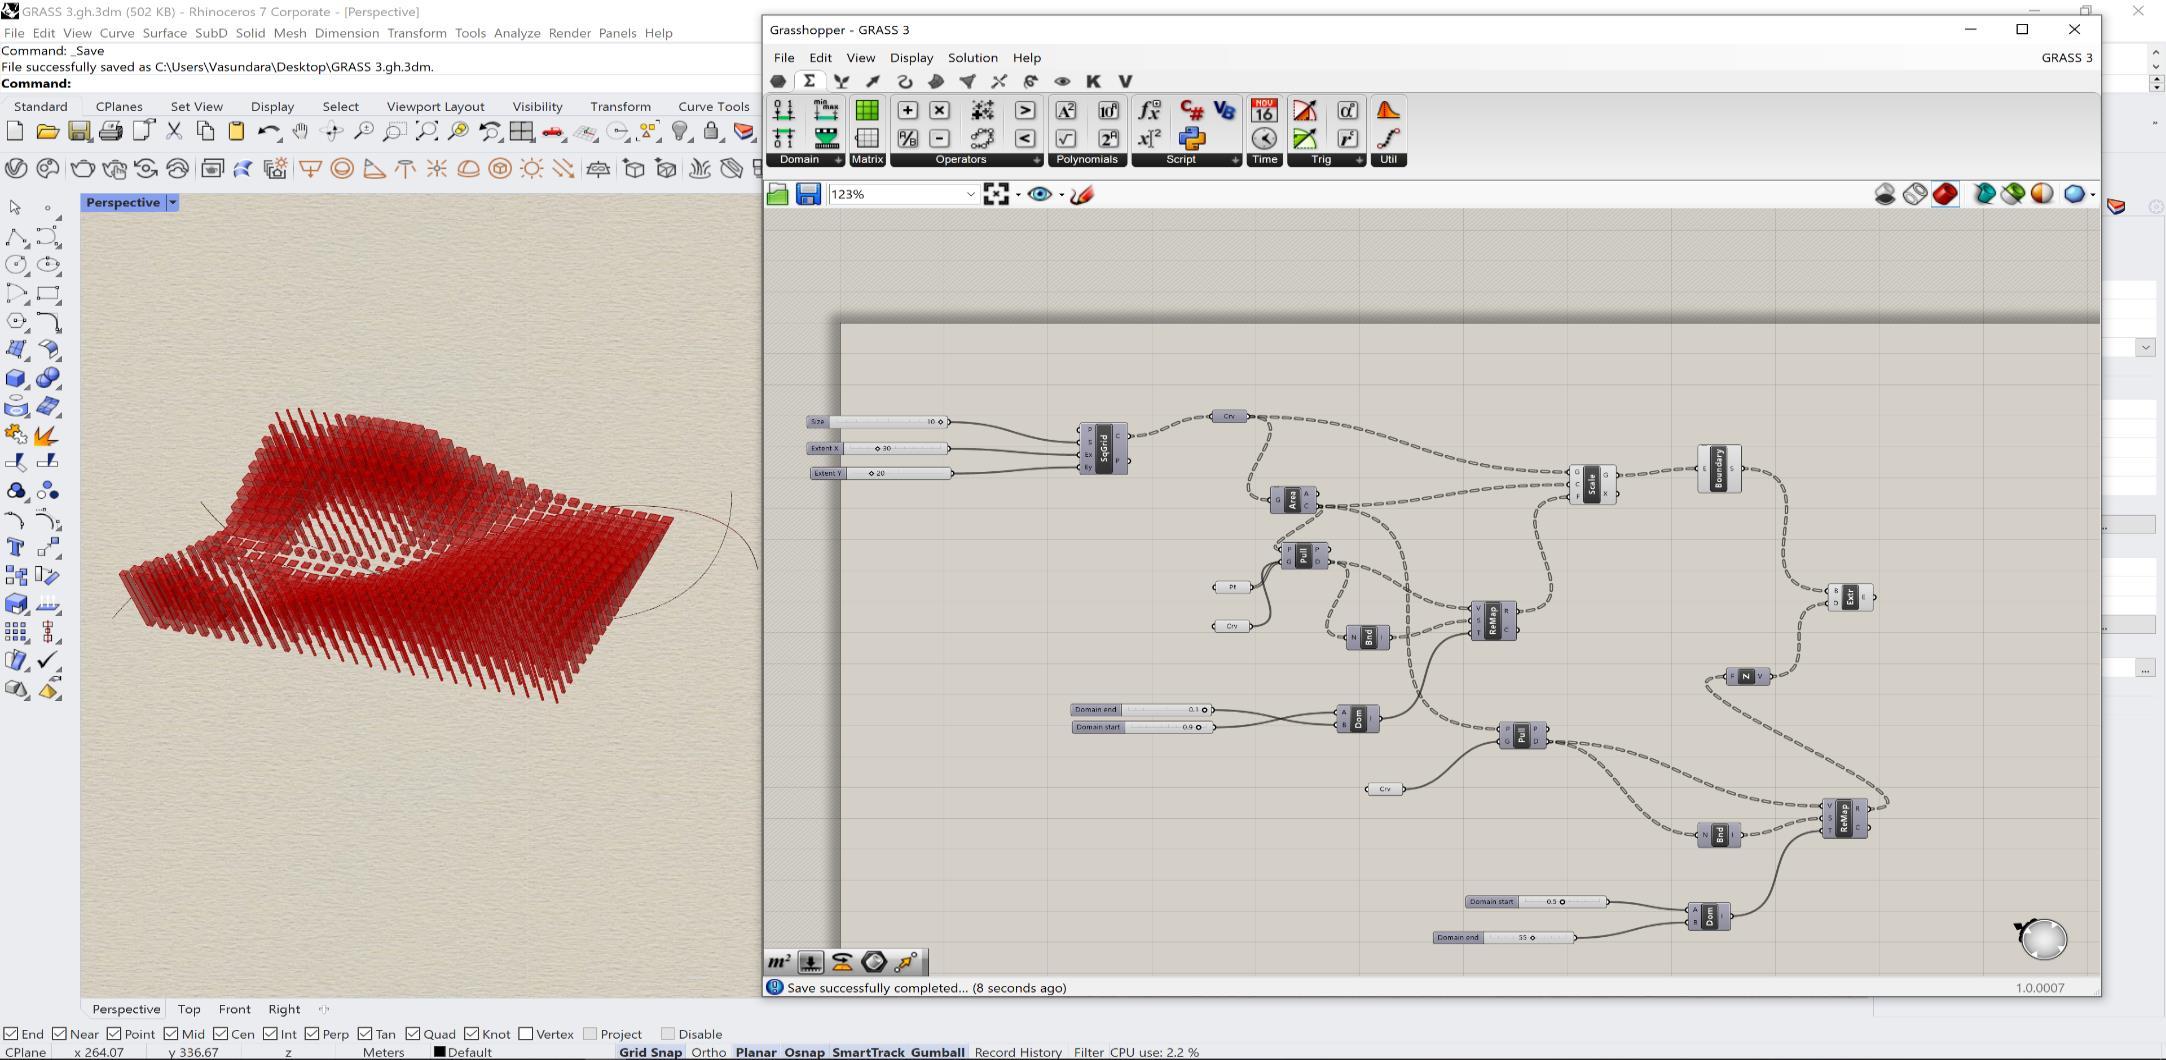Image resolution: width=2166 pixels, height=1060 pixels.
Task: Click the Addition operator component icon
Action: [x=907, y=110]
